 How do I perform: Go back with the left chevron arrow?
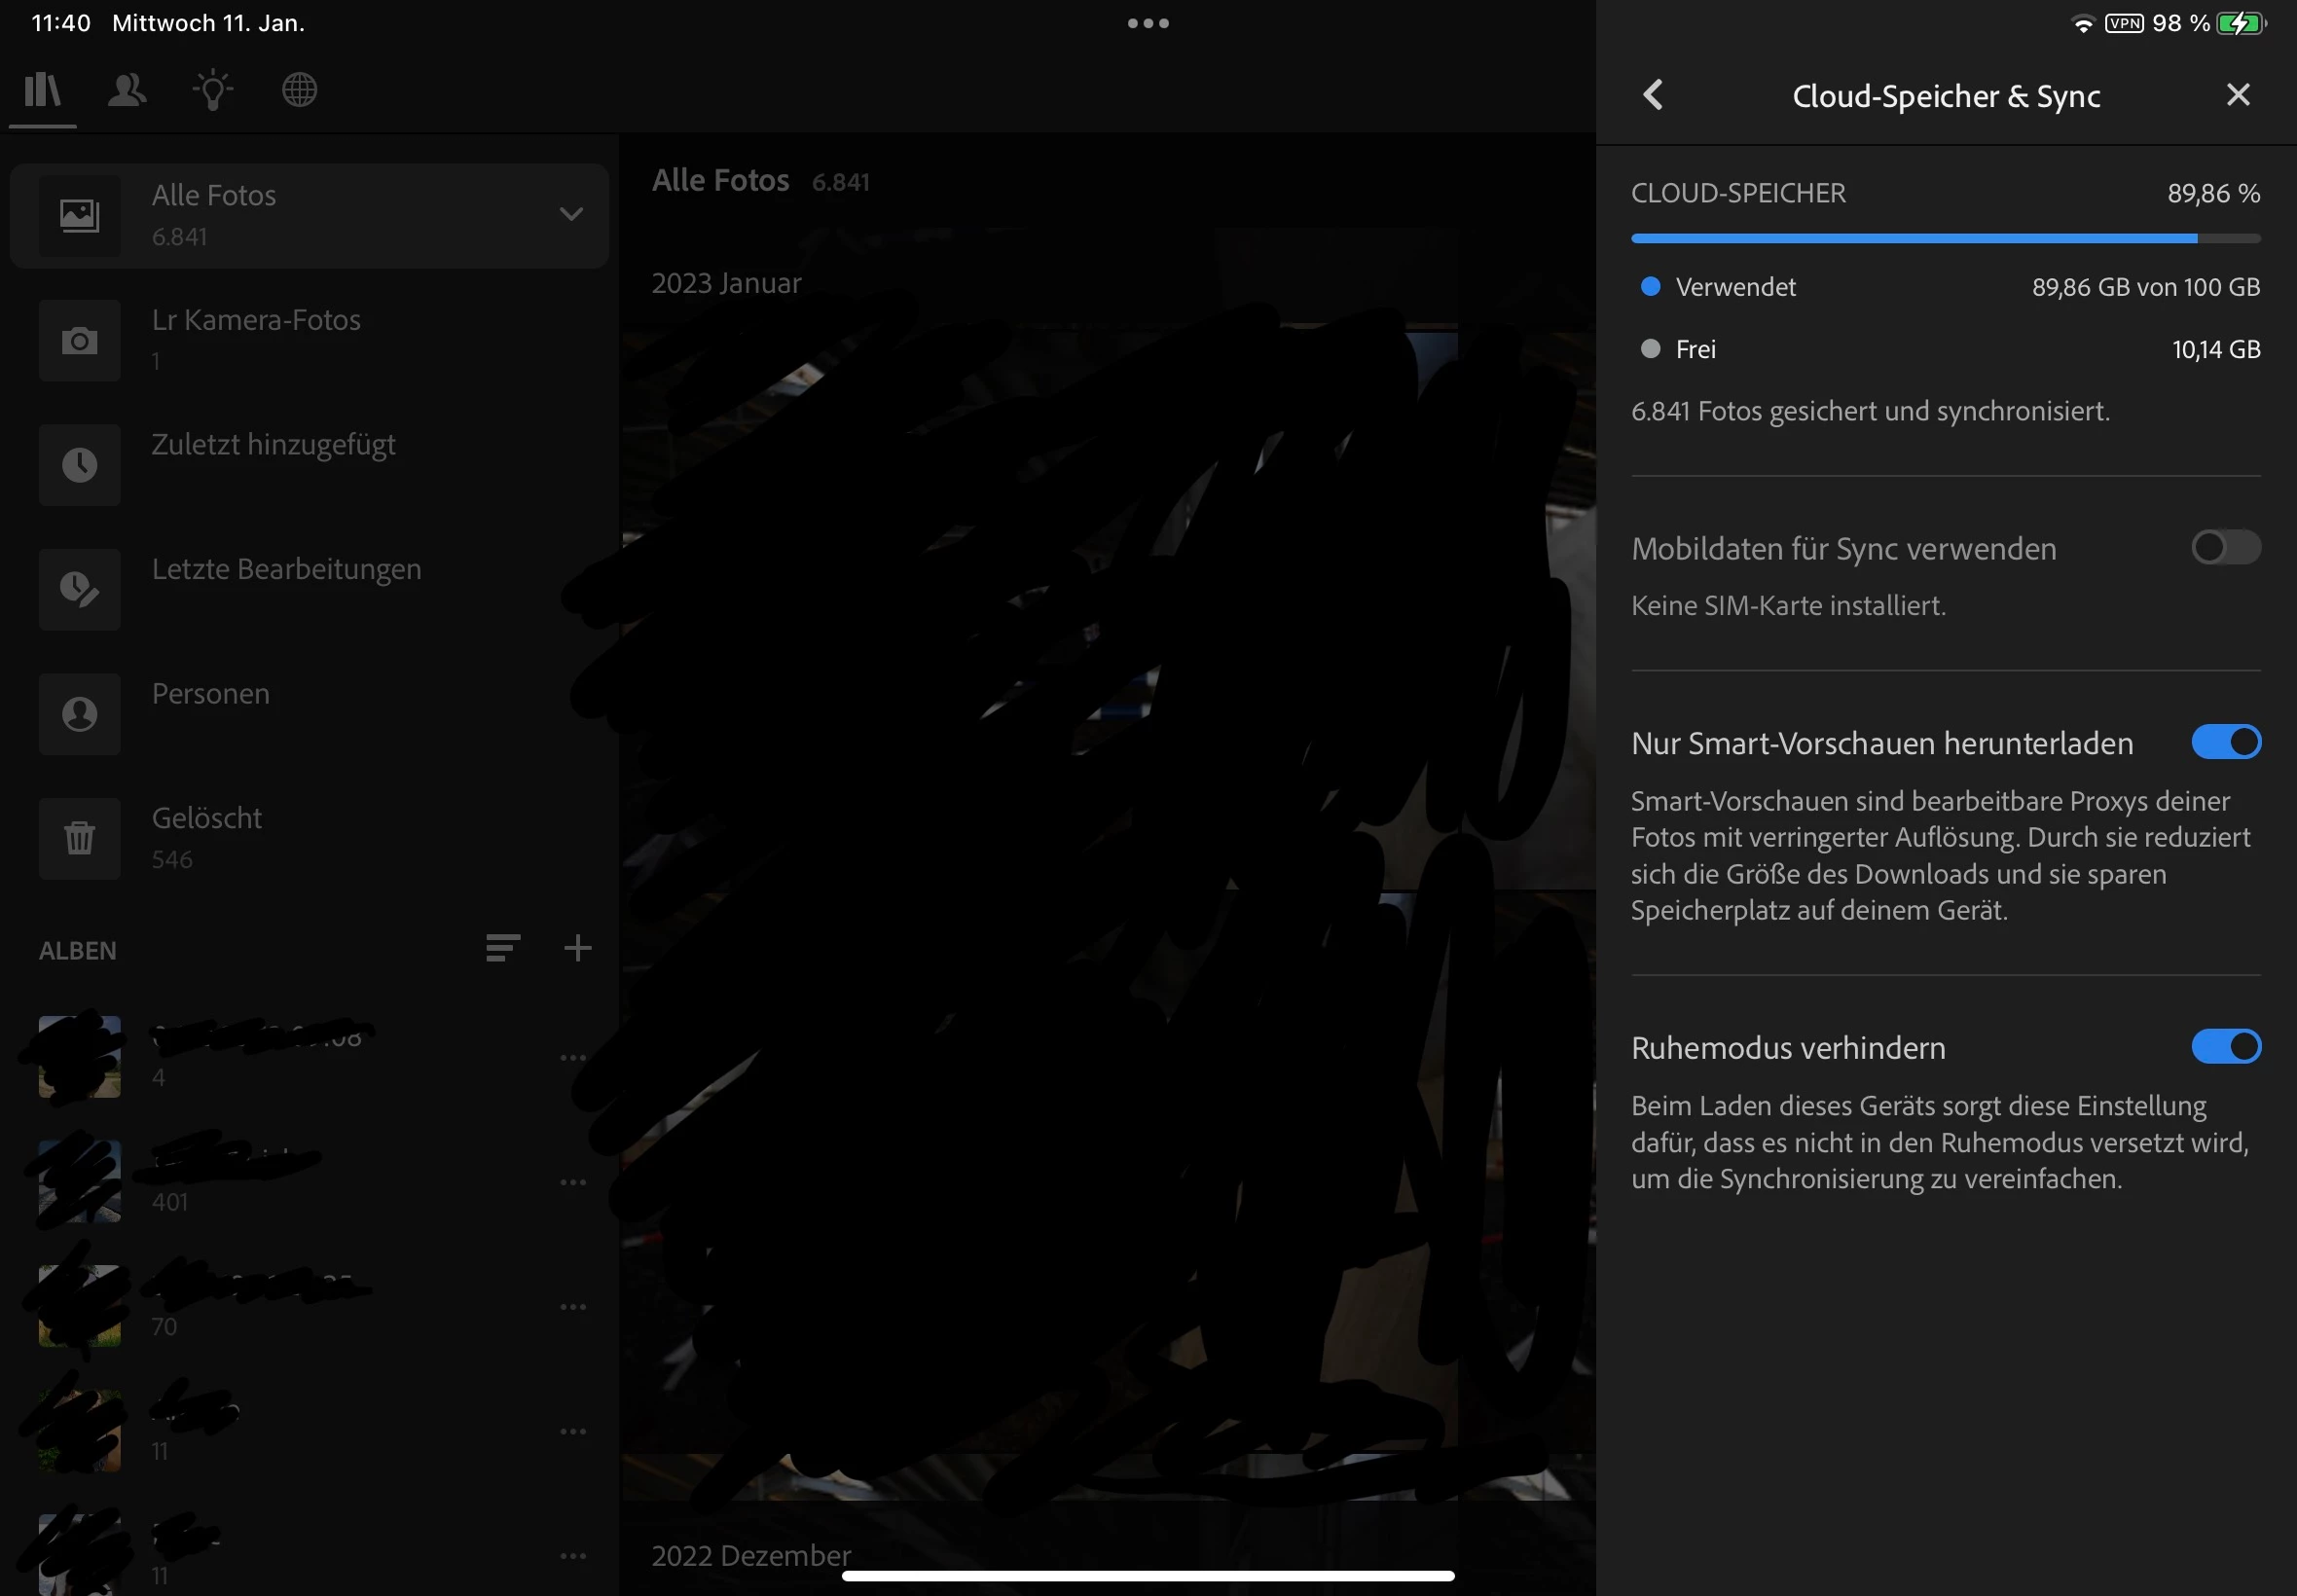pyautogui.click(x=1654, y=95)
